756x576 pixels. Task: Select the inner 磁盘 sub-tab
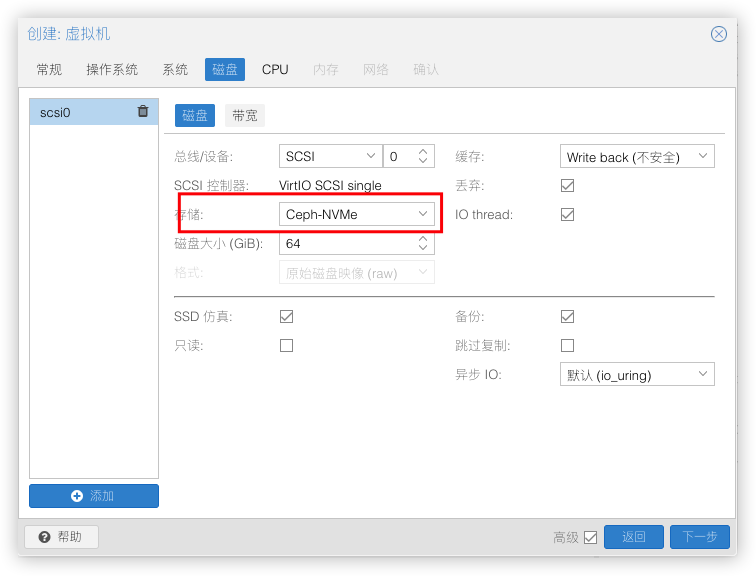[195, 116]
